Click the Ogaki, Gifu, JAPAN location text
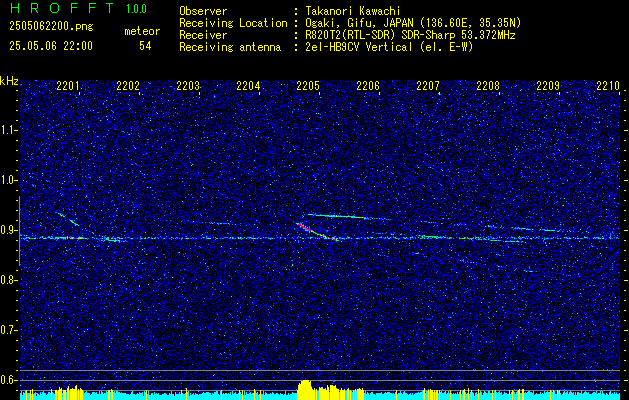 (411, 23)
